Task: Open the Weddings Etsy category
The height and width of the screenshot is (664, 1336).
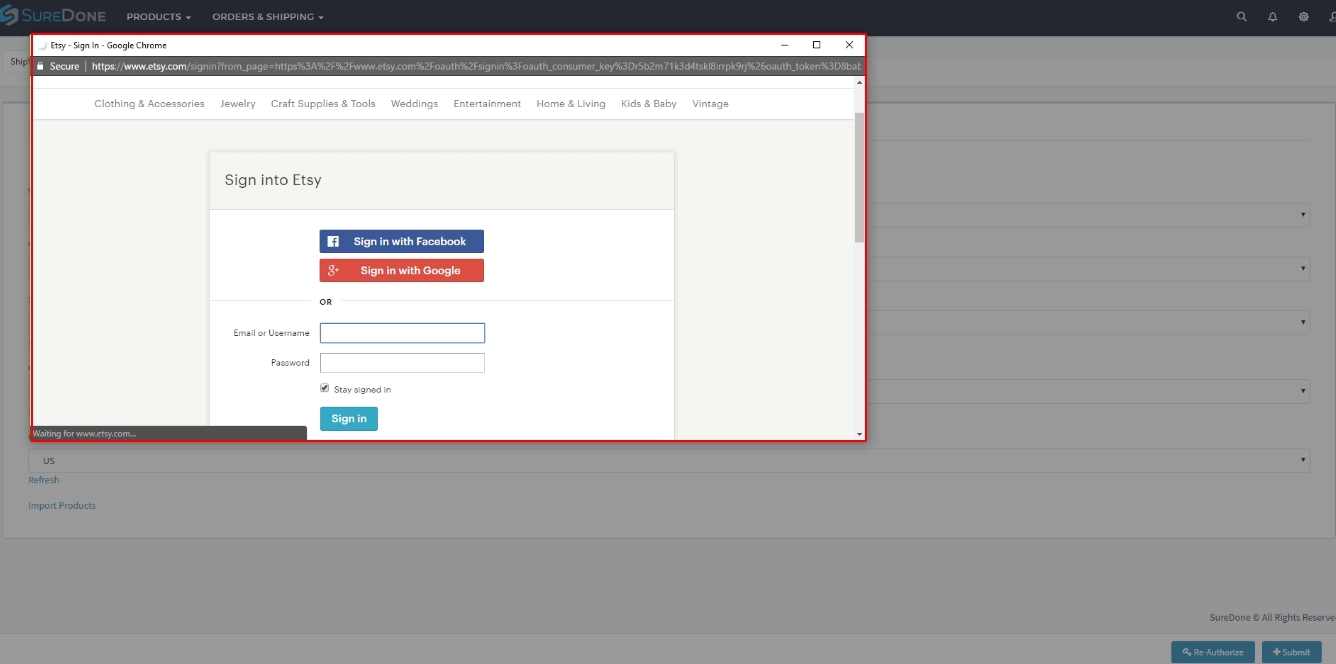Action: pyautogui.click(x=414, y=104)
